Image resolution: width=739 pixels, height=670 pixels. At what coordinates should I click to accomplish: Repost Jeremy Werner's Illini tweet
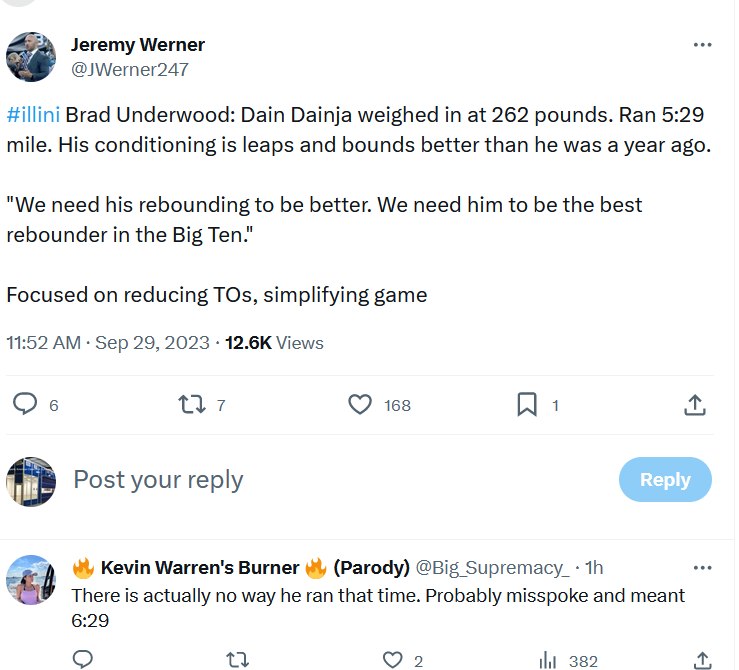(191, 405)
